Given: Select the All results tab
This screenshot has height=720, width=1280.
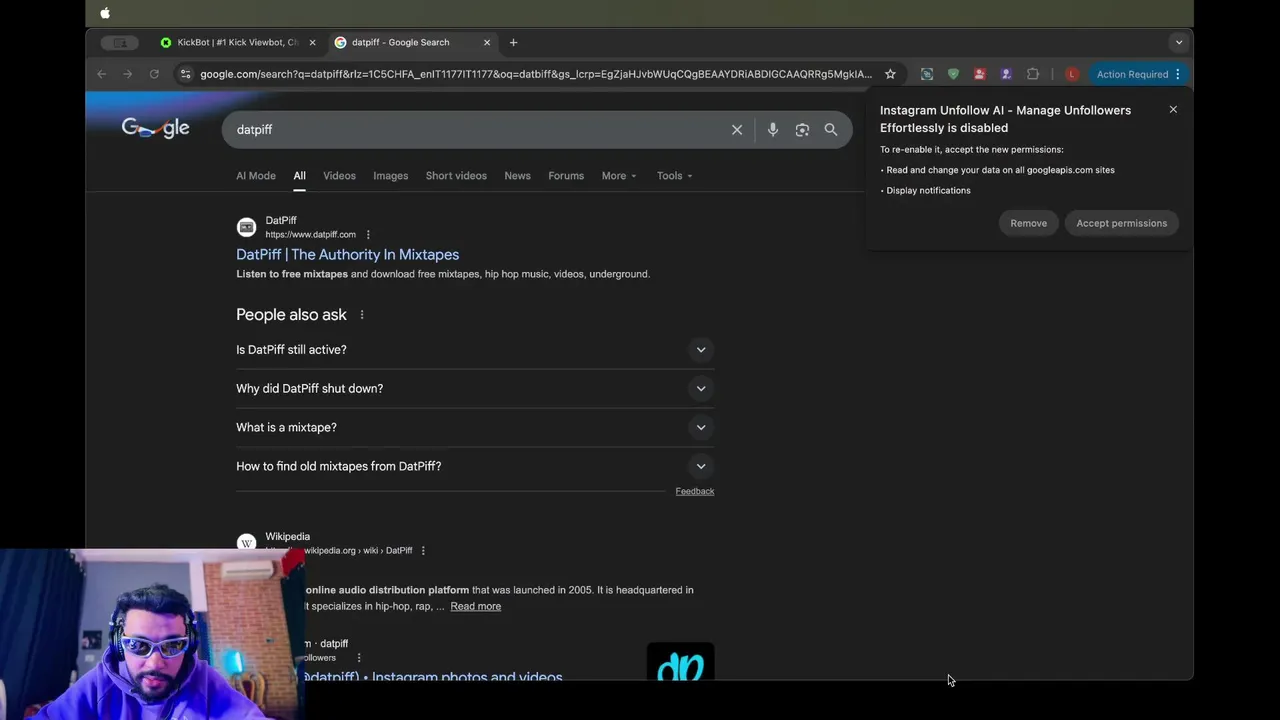Looking at the screenshot, I should [x=299, y=175].
